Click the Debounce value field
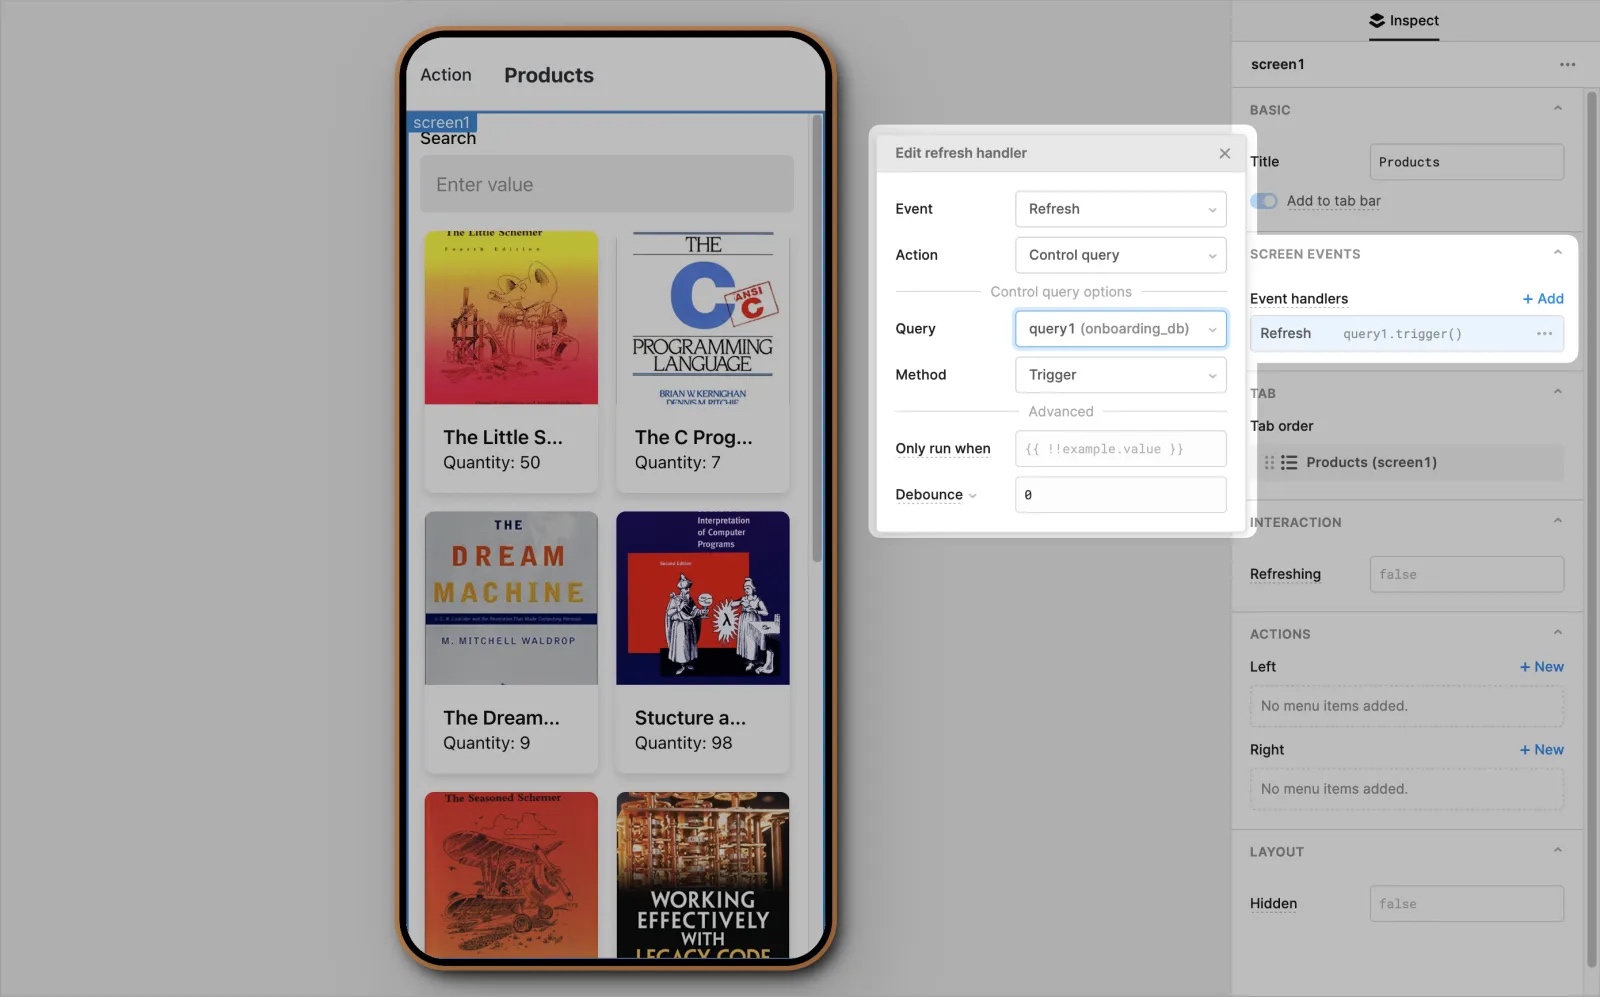 [x=1120, y=495]
